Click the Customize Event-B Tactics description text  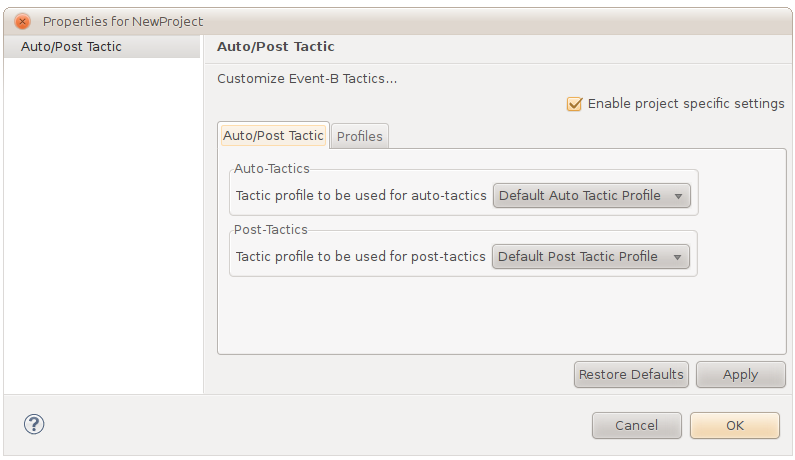coord(307,79)
